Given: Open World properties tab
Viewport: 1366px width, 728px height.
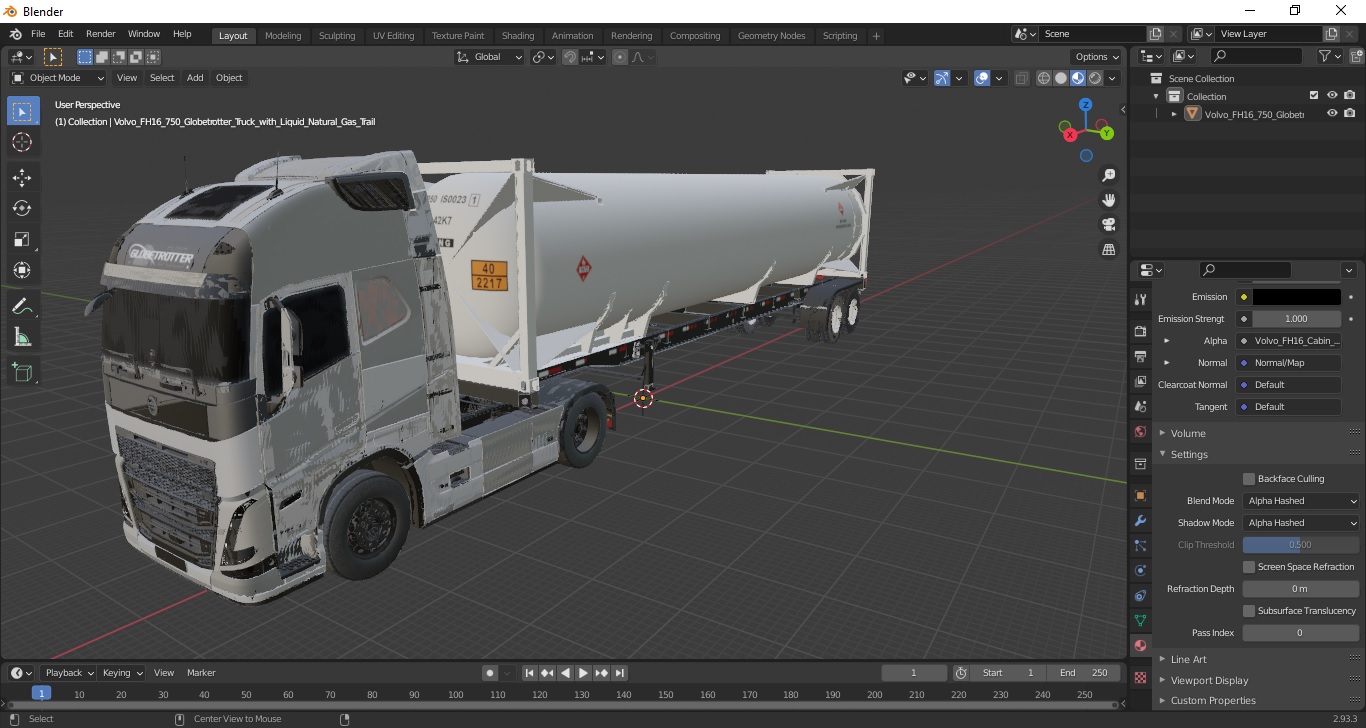Looking at the screenshot, I should [1140, 432].
